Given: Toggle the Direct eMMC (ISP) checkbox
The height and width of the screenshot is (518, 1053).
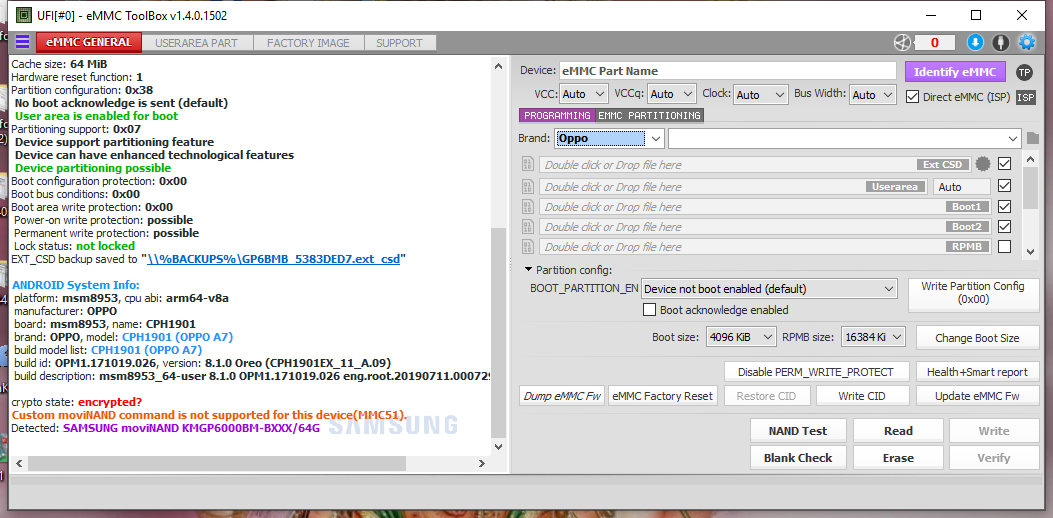Looking at the screenshot, I should click(x=912, y=97).
